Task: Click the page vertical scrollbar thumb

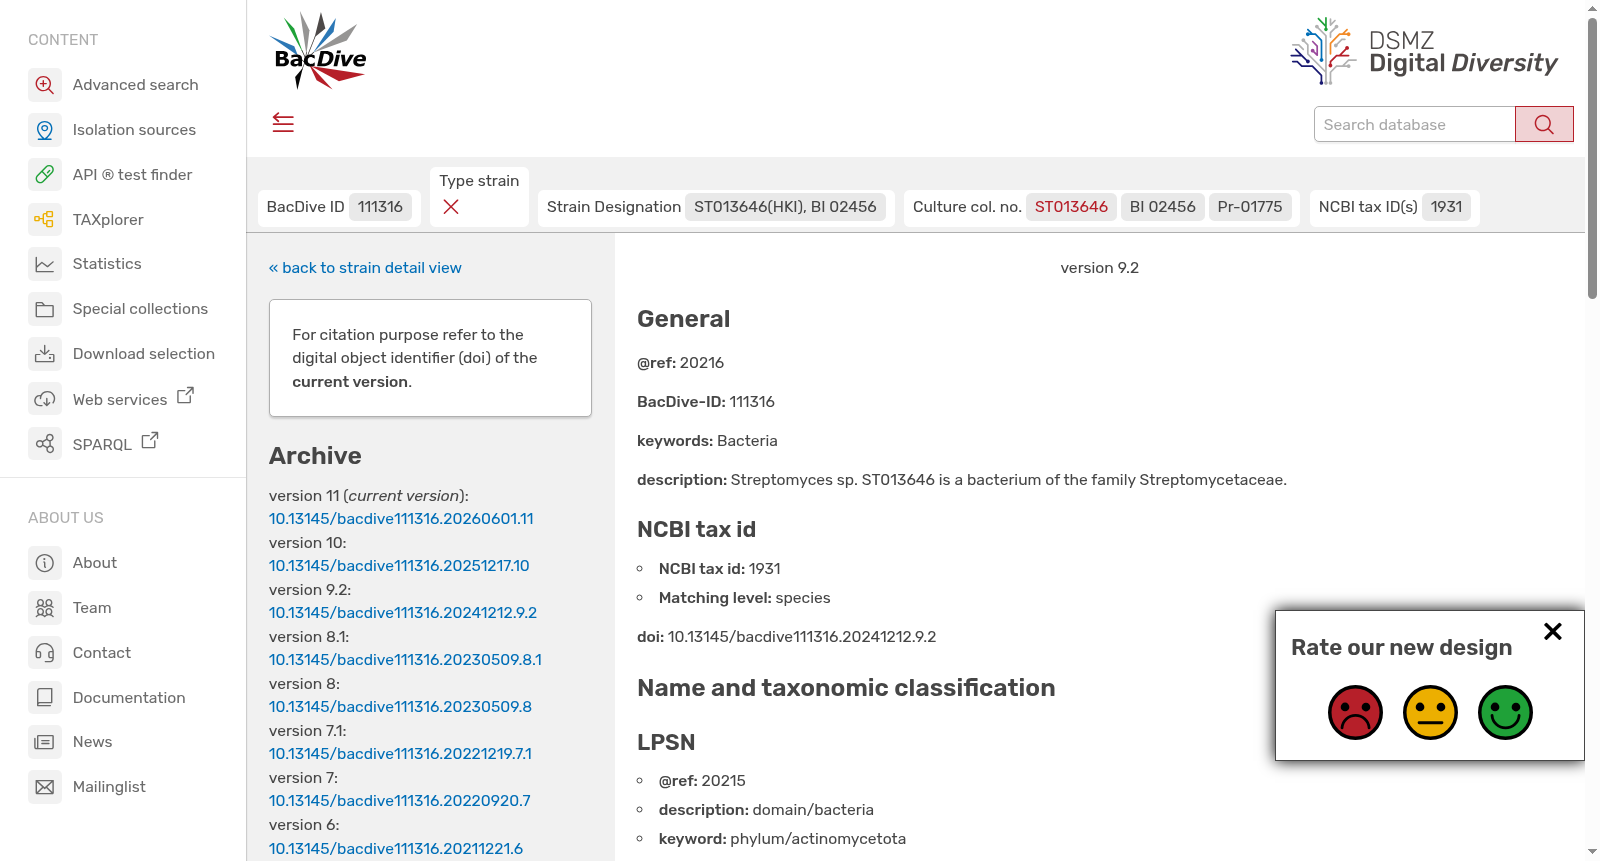Action: click(x=1592, y=158)
